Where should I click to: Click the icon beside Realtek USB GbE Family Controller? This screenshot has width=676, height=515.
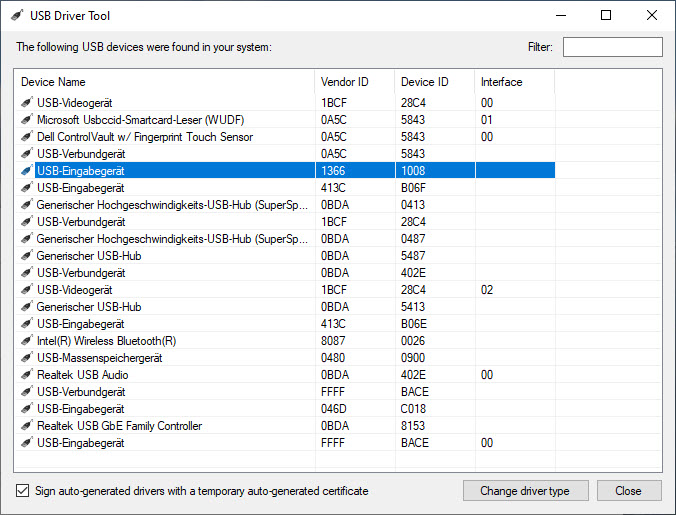pyautogui.click(x=27, y=426)
